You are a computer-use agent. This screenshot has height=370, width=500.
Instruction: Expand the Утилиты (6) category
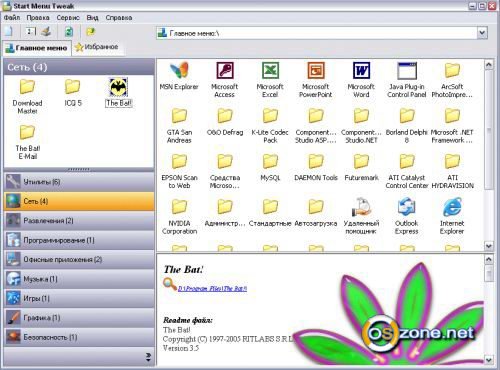tap(79, 182)
